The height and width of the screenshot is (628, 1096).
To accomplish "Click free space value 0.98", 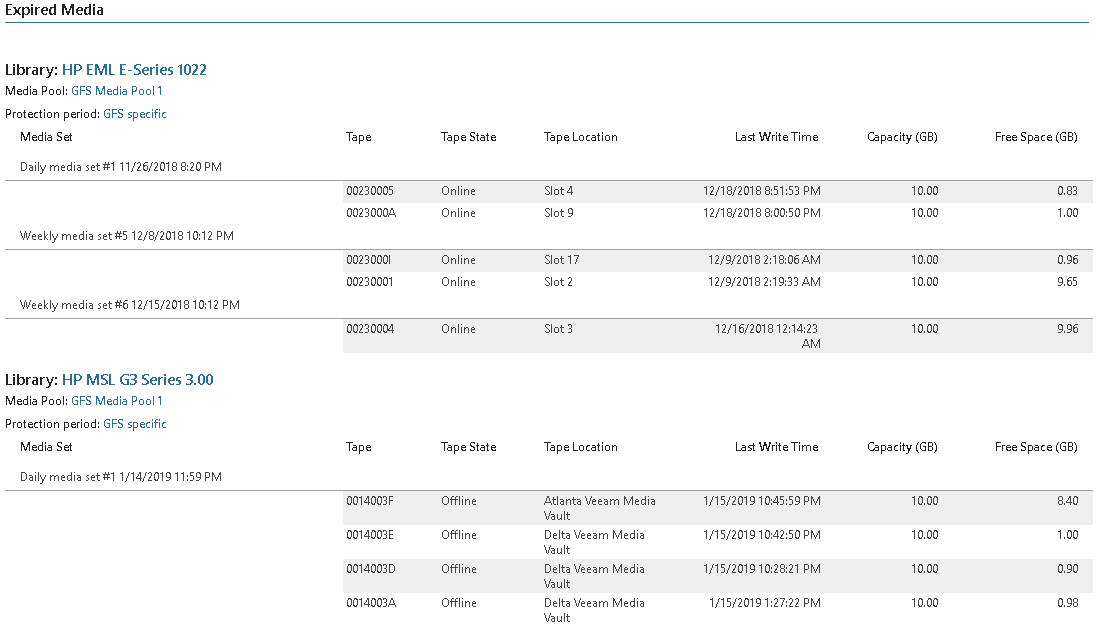I will click(x=1067, y=603).
